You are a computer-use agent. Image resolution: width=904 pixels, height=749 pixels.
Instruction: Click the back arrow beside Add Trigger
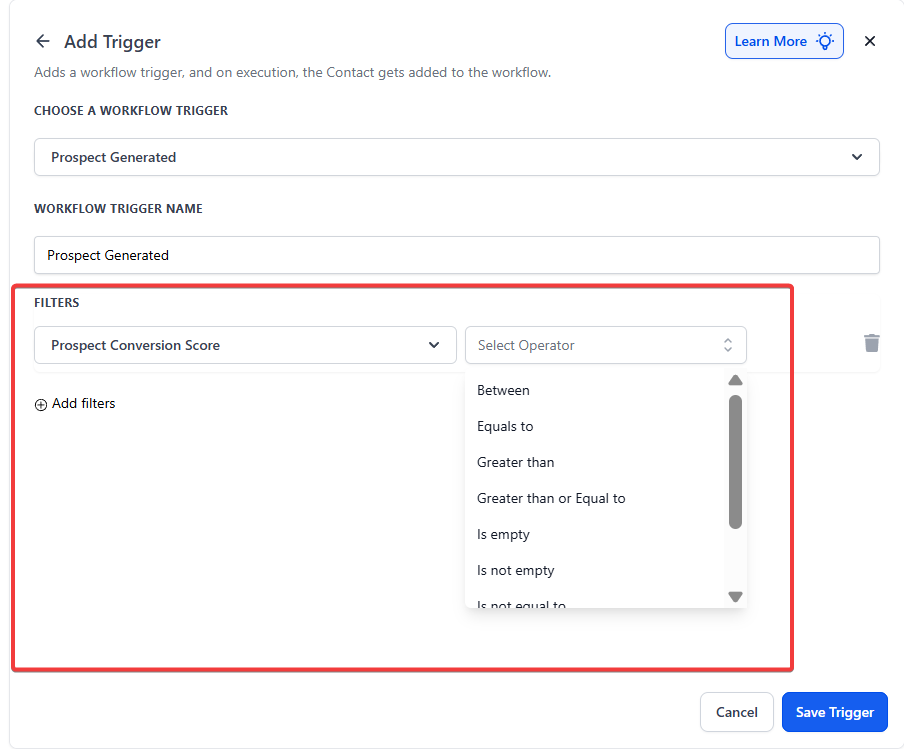coord(42,41)
